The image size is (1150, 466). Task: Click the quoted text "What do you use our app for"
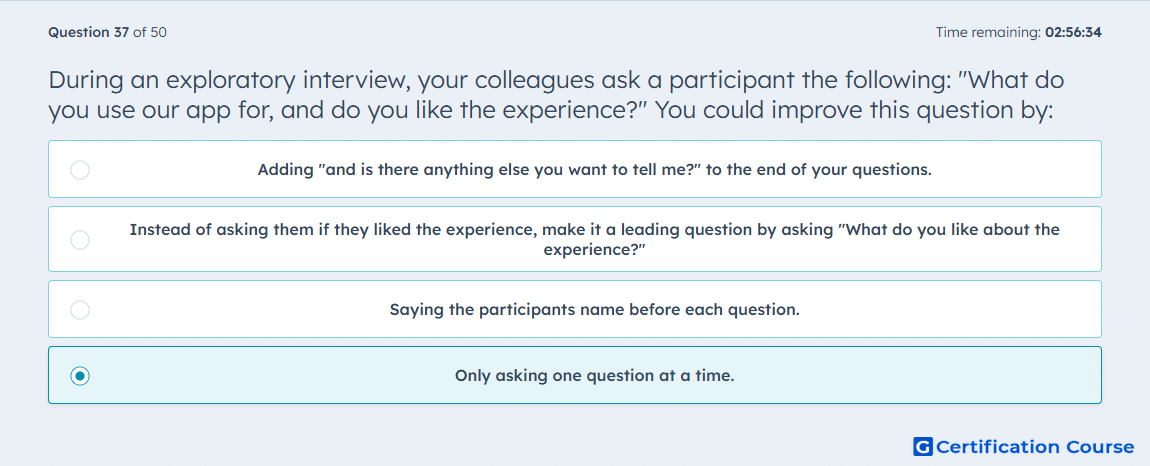click(x=558, y=95)
